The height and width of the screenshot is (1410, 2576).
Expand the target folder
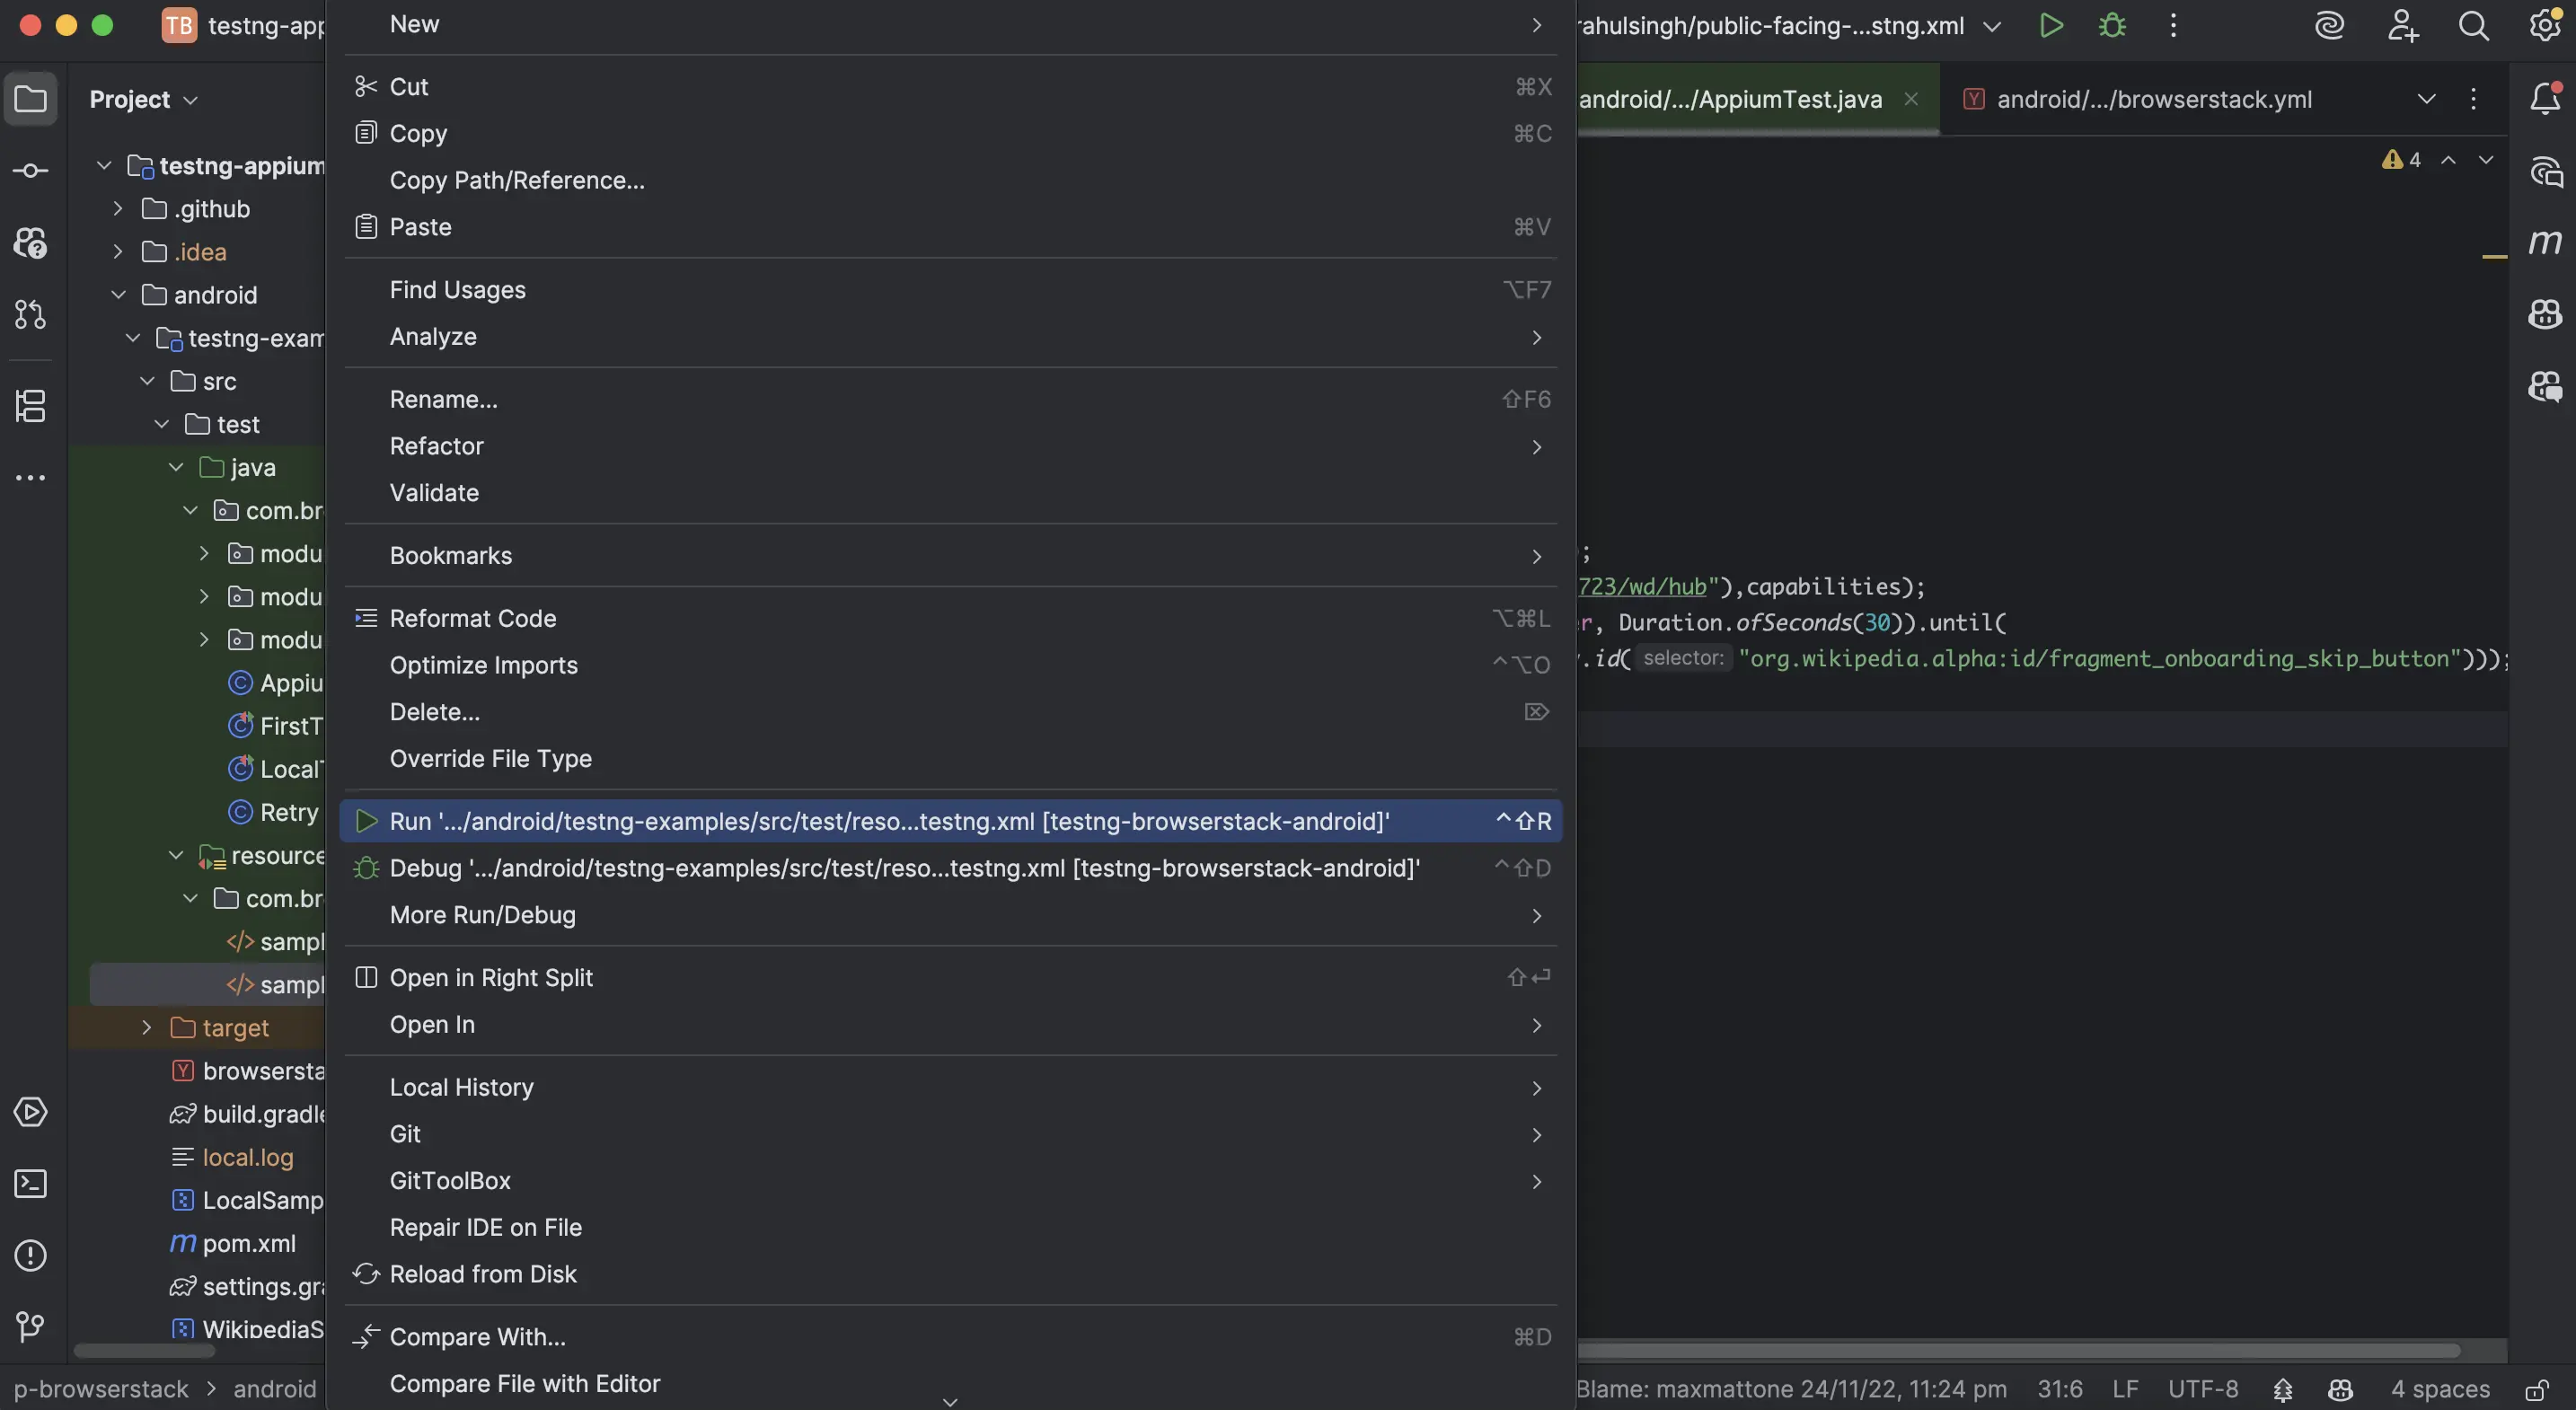click(x=147, y=1028)
